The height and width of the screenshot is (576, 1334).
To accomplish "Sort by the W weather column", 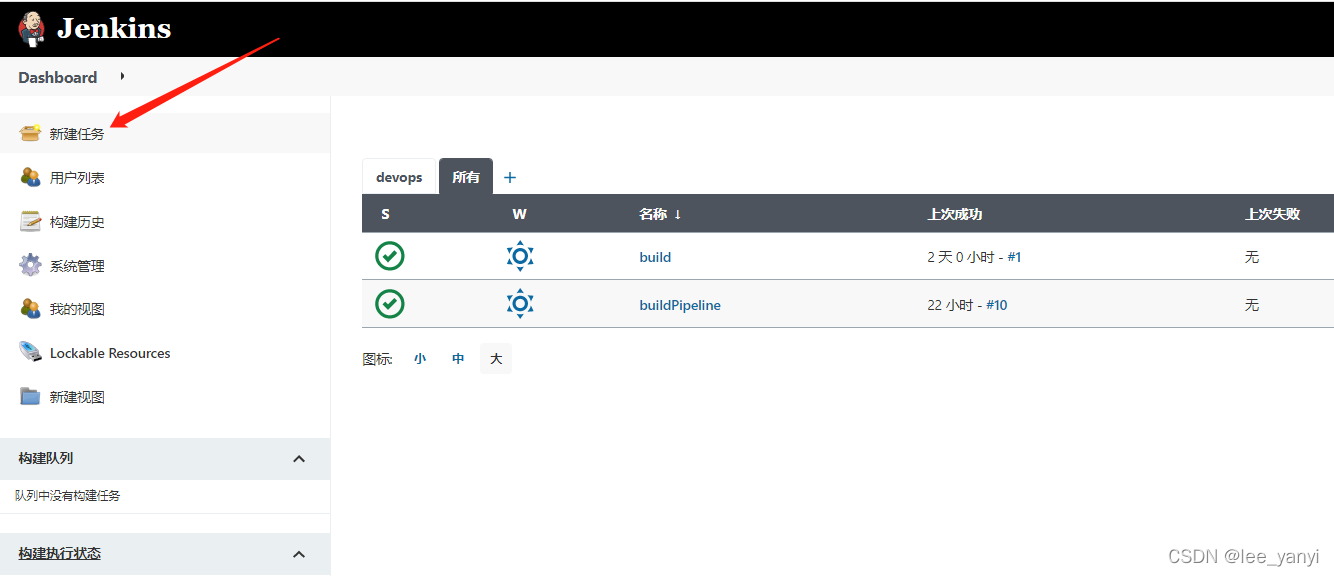I will (519, 214).
